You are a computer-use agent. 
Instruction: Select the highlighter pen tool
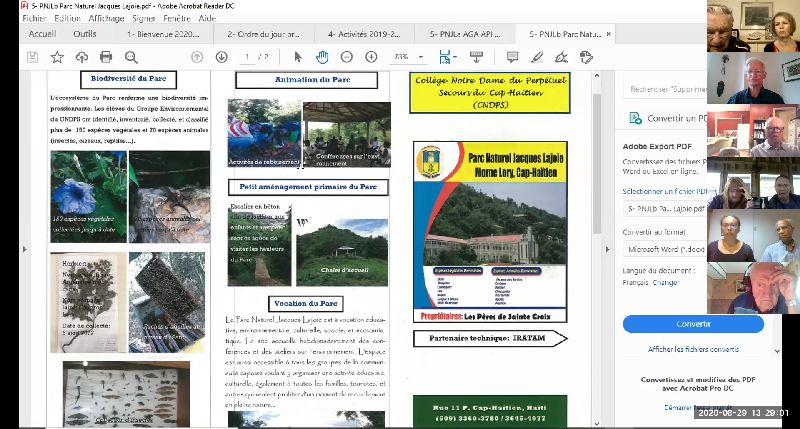tap(537, 57)
